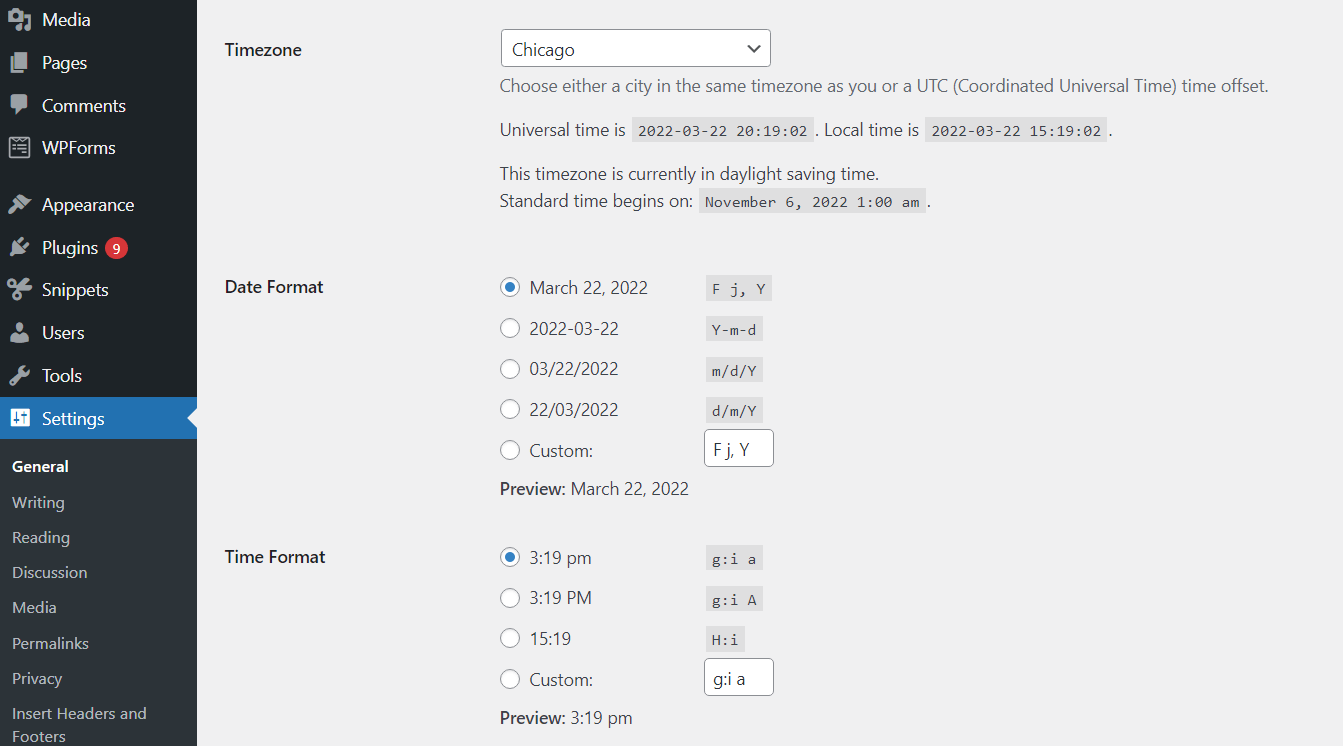The height and width of the screenshot is (746, 1343).
Task: Click the Appearance paintbrush icon
Action: tap(21, 204)
